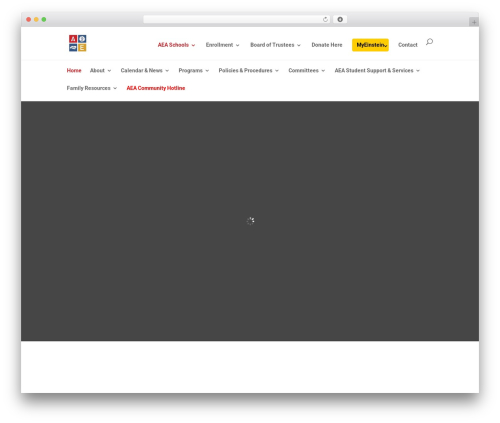Expand the chevron next to Committees
Screen dimensions: 500x423
323,71
